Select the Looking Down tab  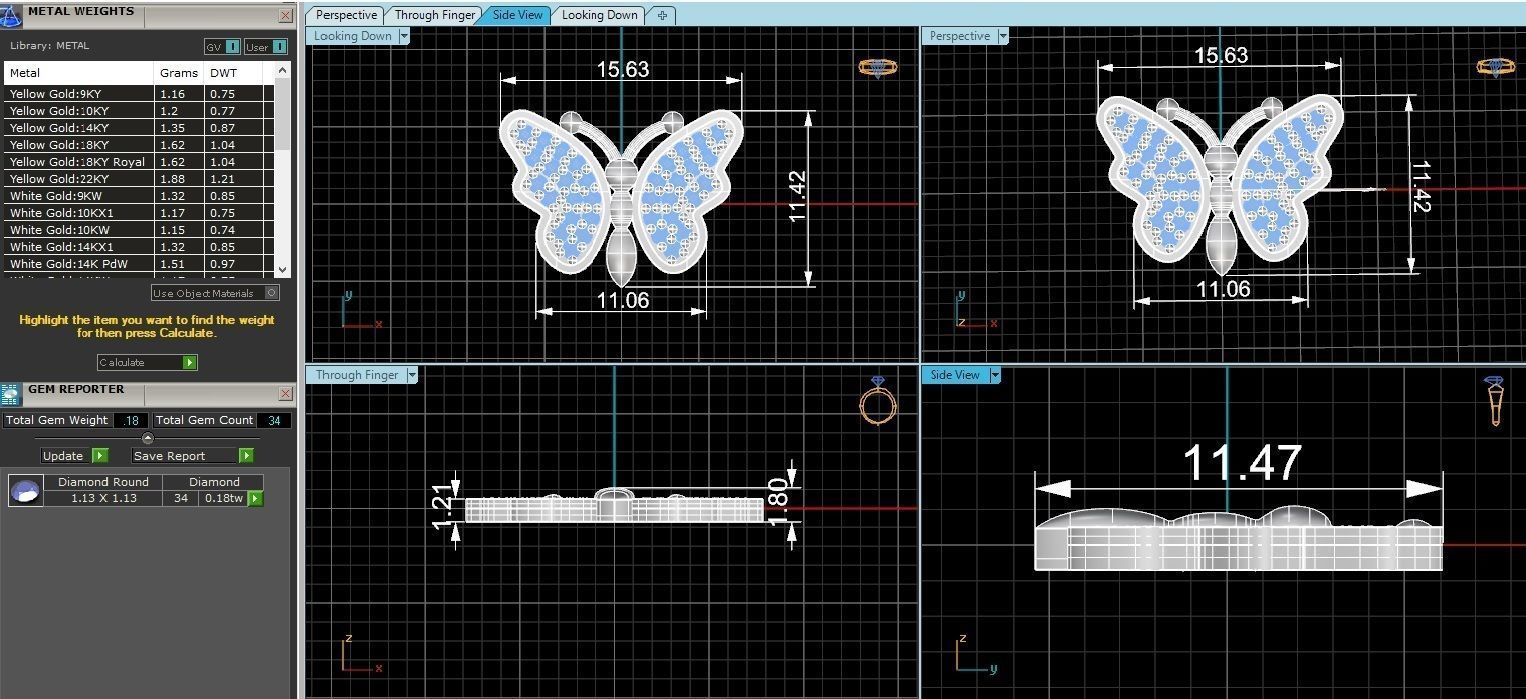tap(599, 15)
